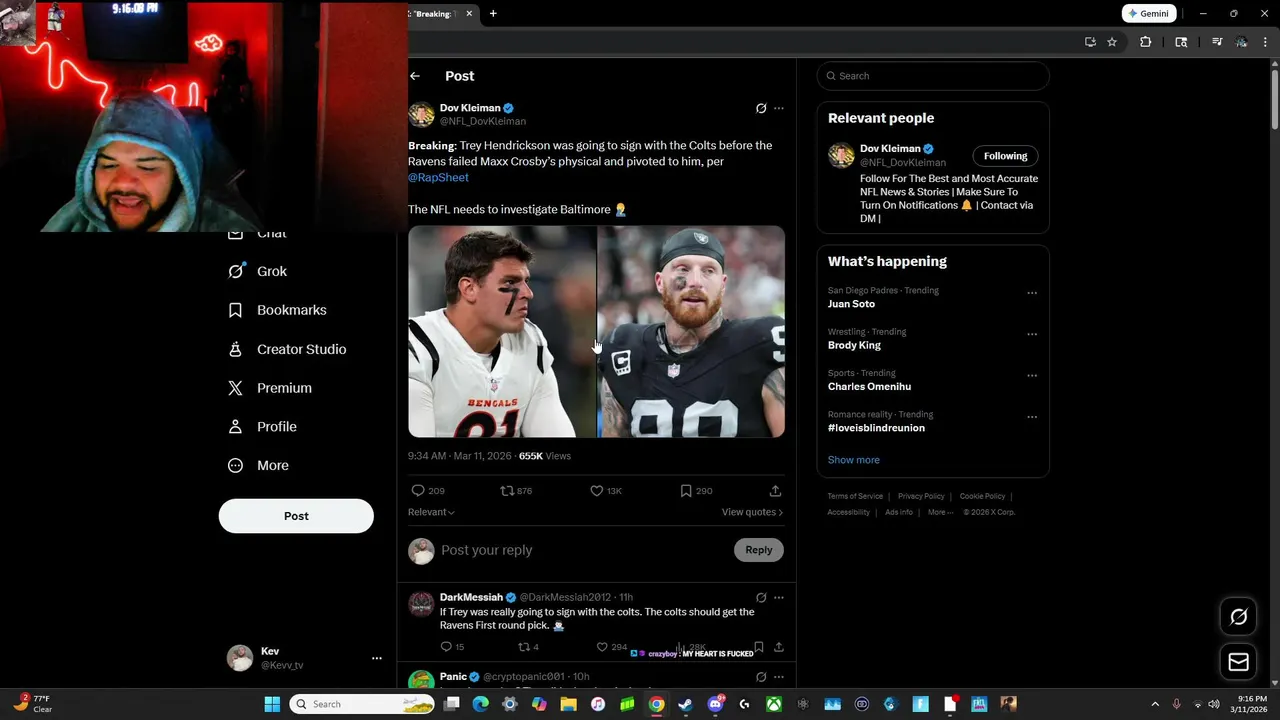Screen dimensions: 1280x720
Task: Open more options on Dov Kleiman's post
Action: pyautogui.click(x=779, y=108)
